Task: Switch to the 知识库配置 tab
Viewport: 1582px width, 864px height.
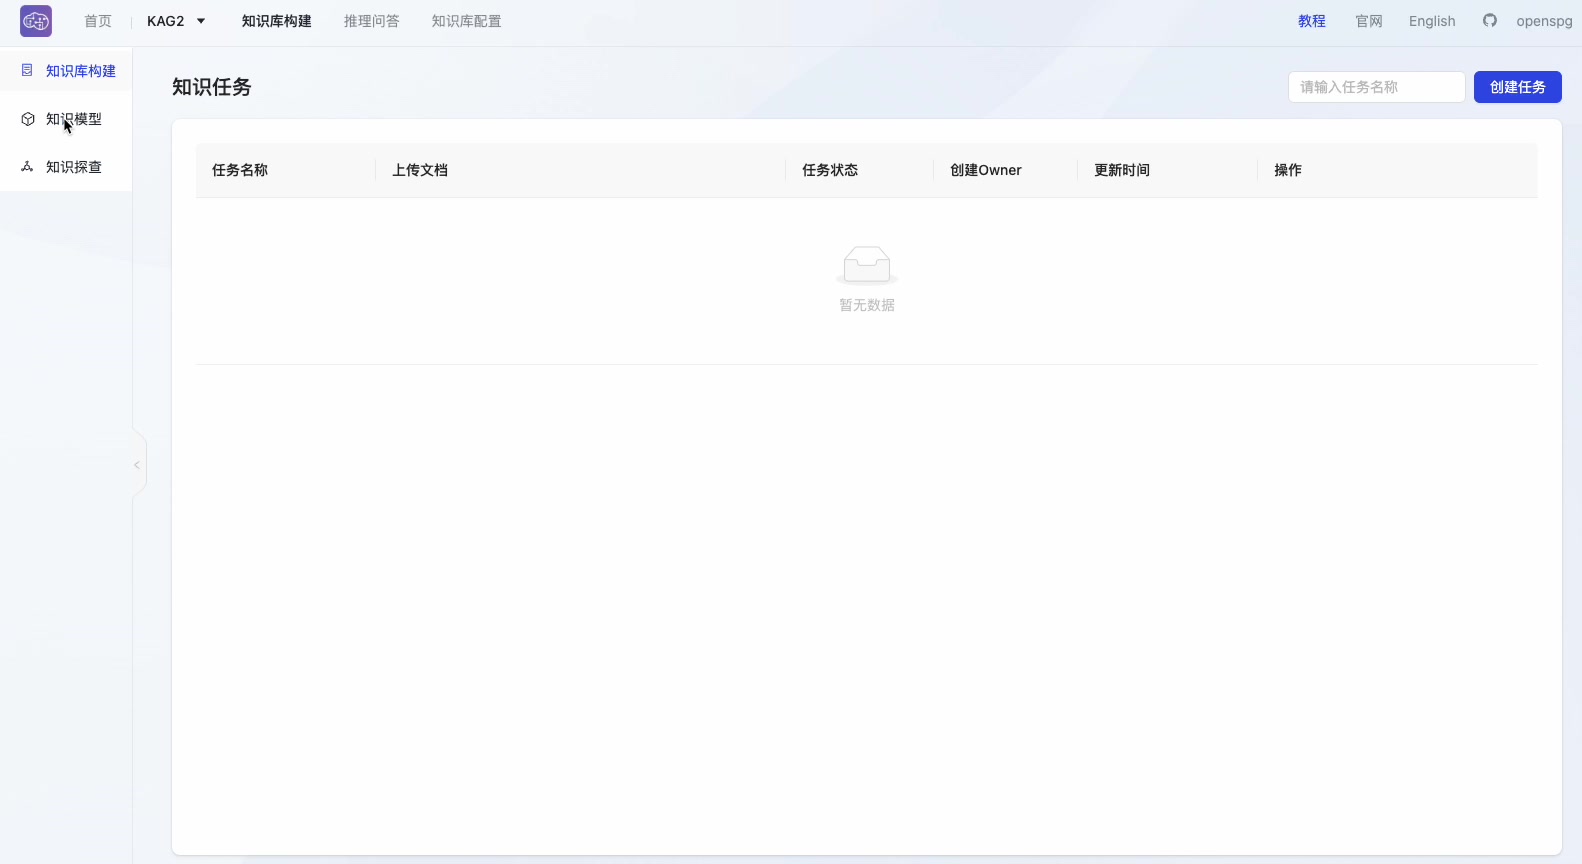Action: point(466,21)
